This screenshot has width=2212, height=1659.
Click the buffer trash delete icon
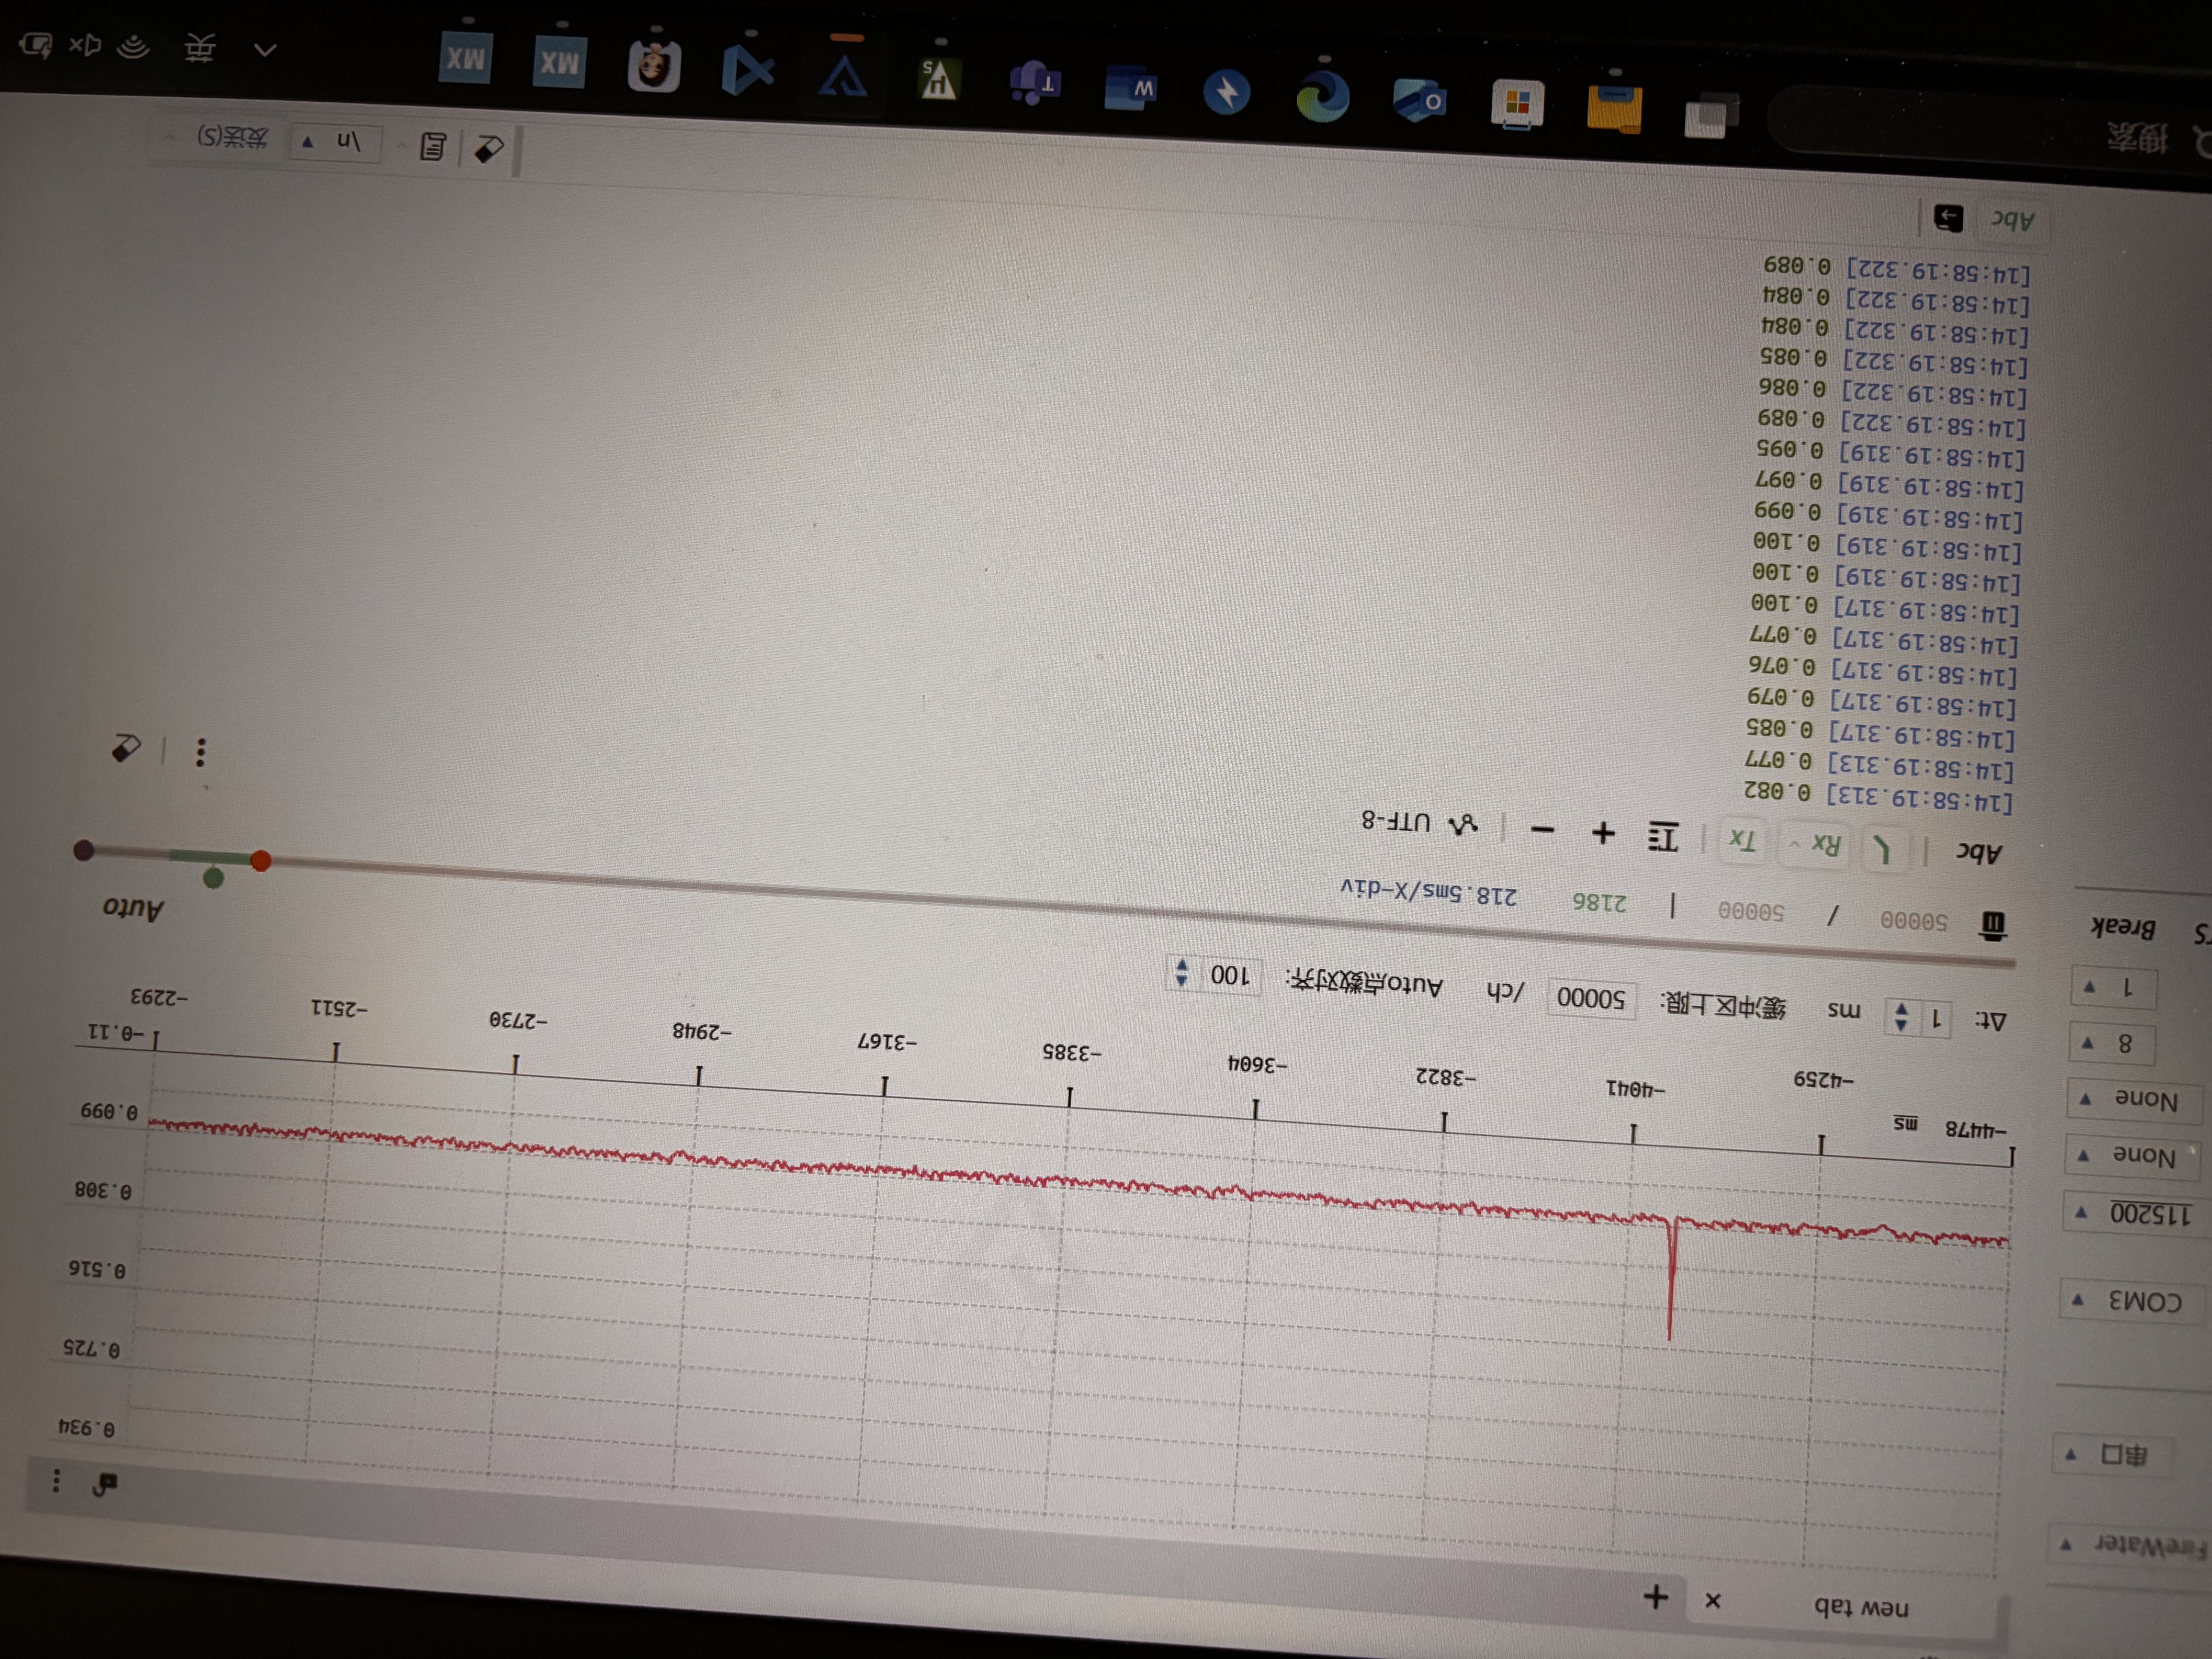pyautogui.click(x=1992, y=925)
